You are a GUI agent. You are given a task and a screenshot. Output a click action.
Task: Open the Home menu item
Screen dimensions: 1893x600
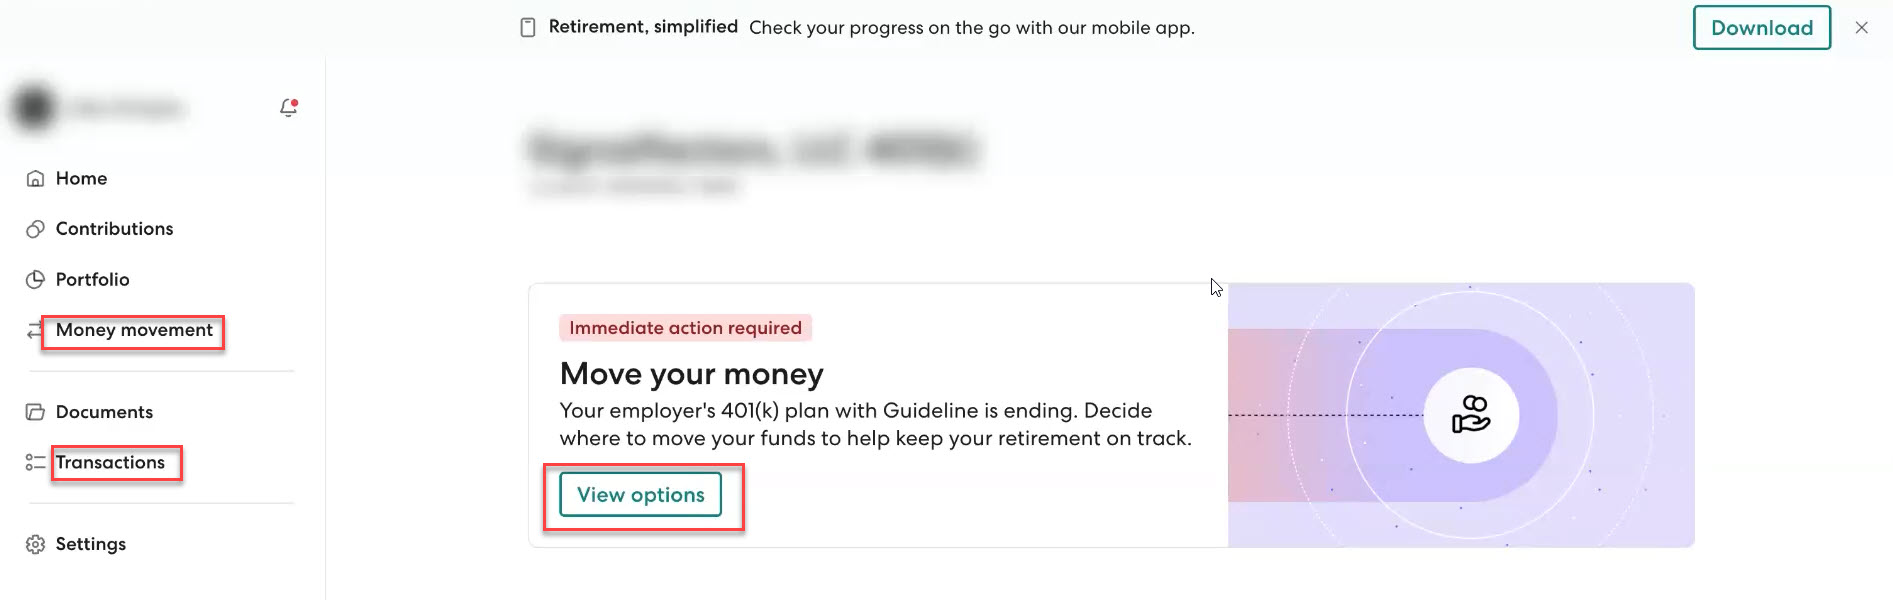(81, 179)
